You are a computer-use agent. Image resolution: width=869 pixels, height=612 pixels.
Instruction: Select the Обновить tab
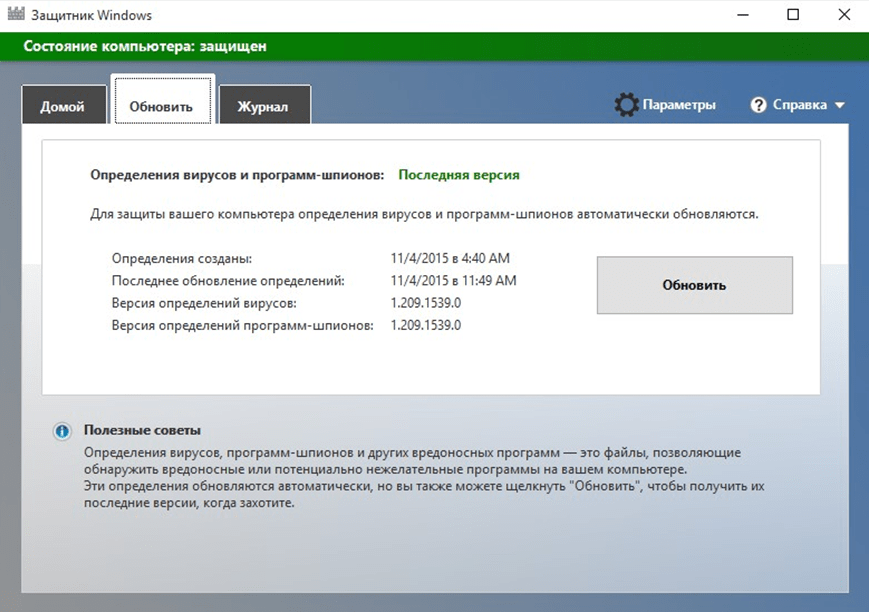(x=161, y=107)
